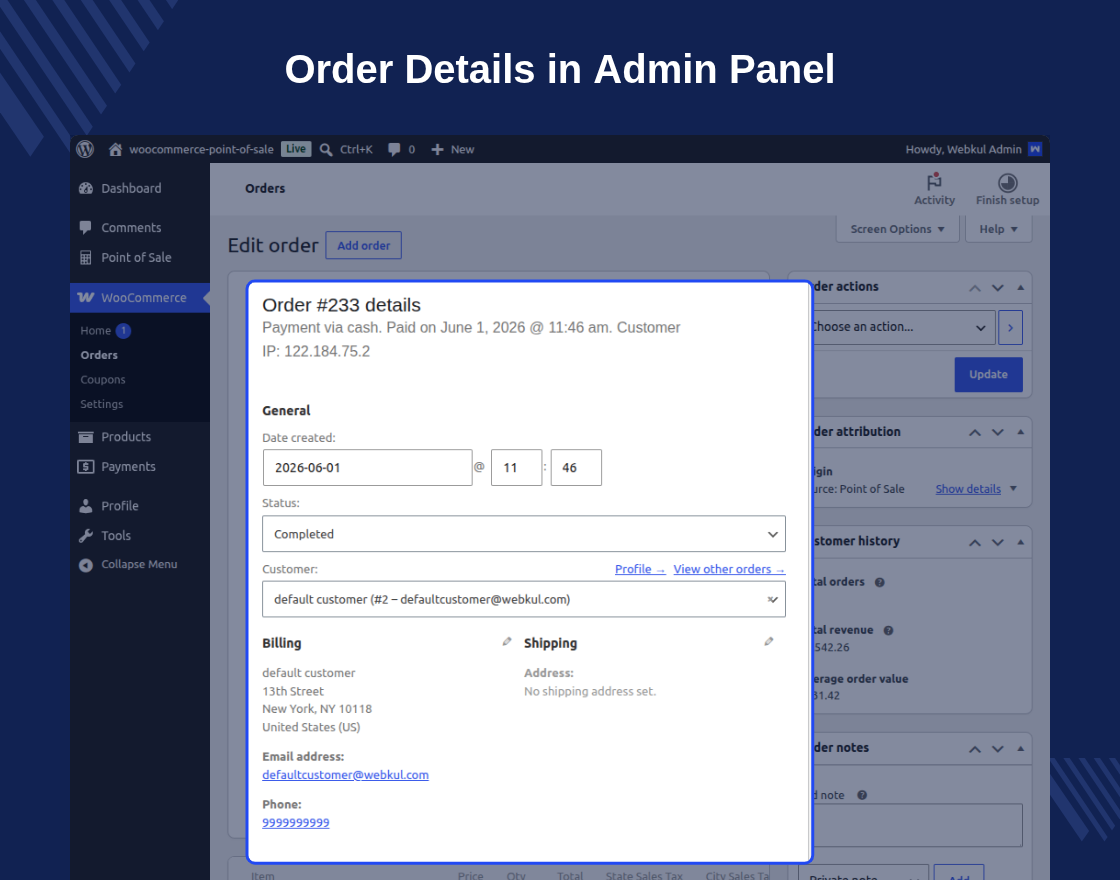The image size is (1120, 880).
Task: Click the date created field 2026-06-01
Action: (367, 468)
